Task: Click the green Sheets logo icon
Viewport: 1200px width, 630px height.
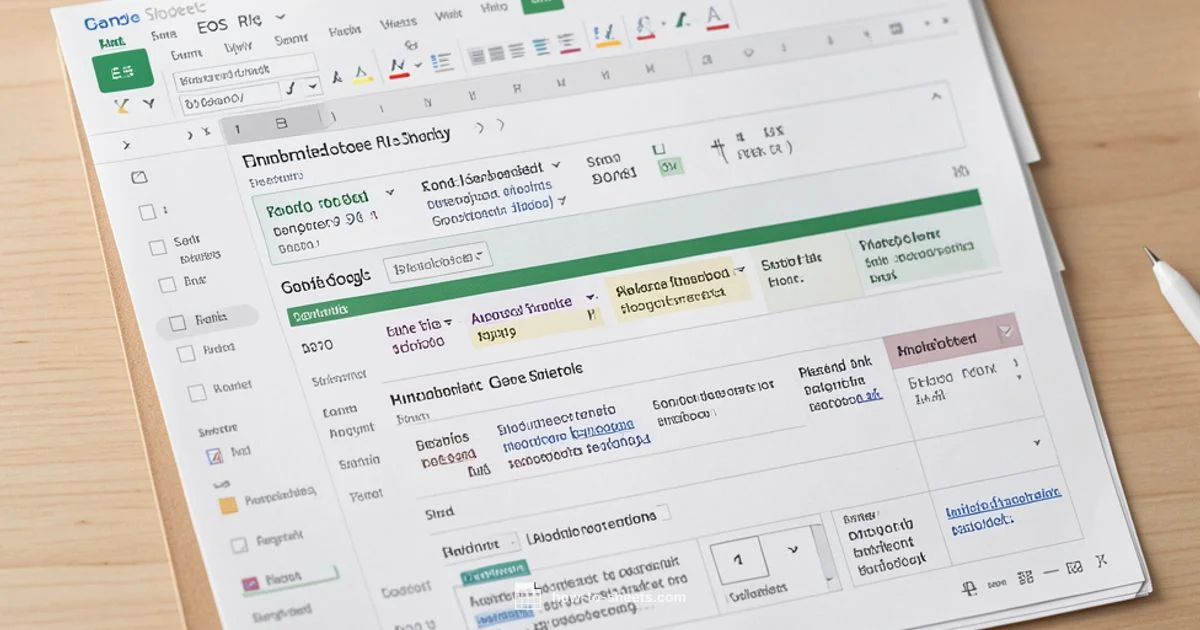Action: click(125, 70)
